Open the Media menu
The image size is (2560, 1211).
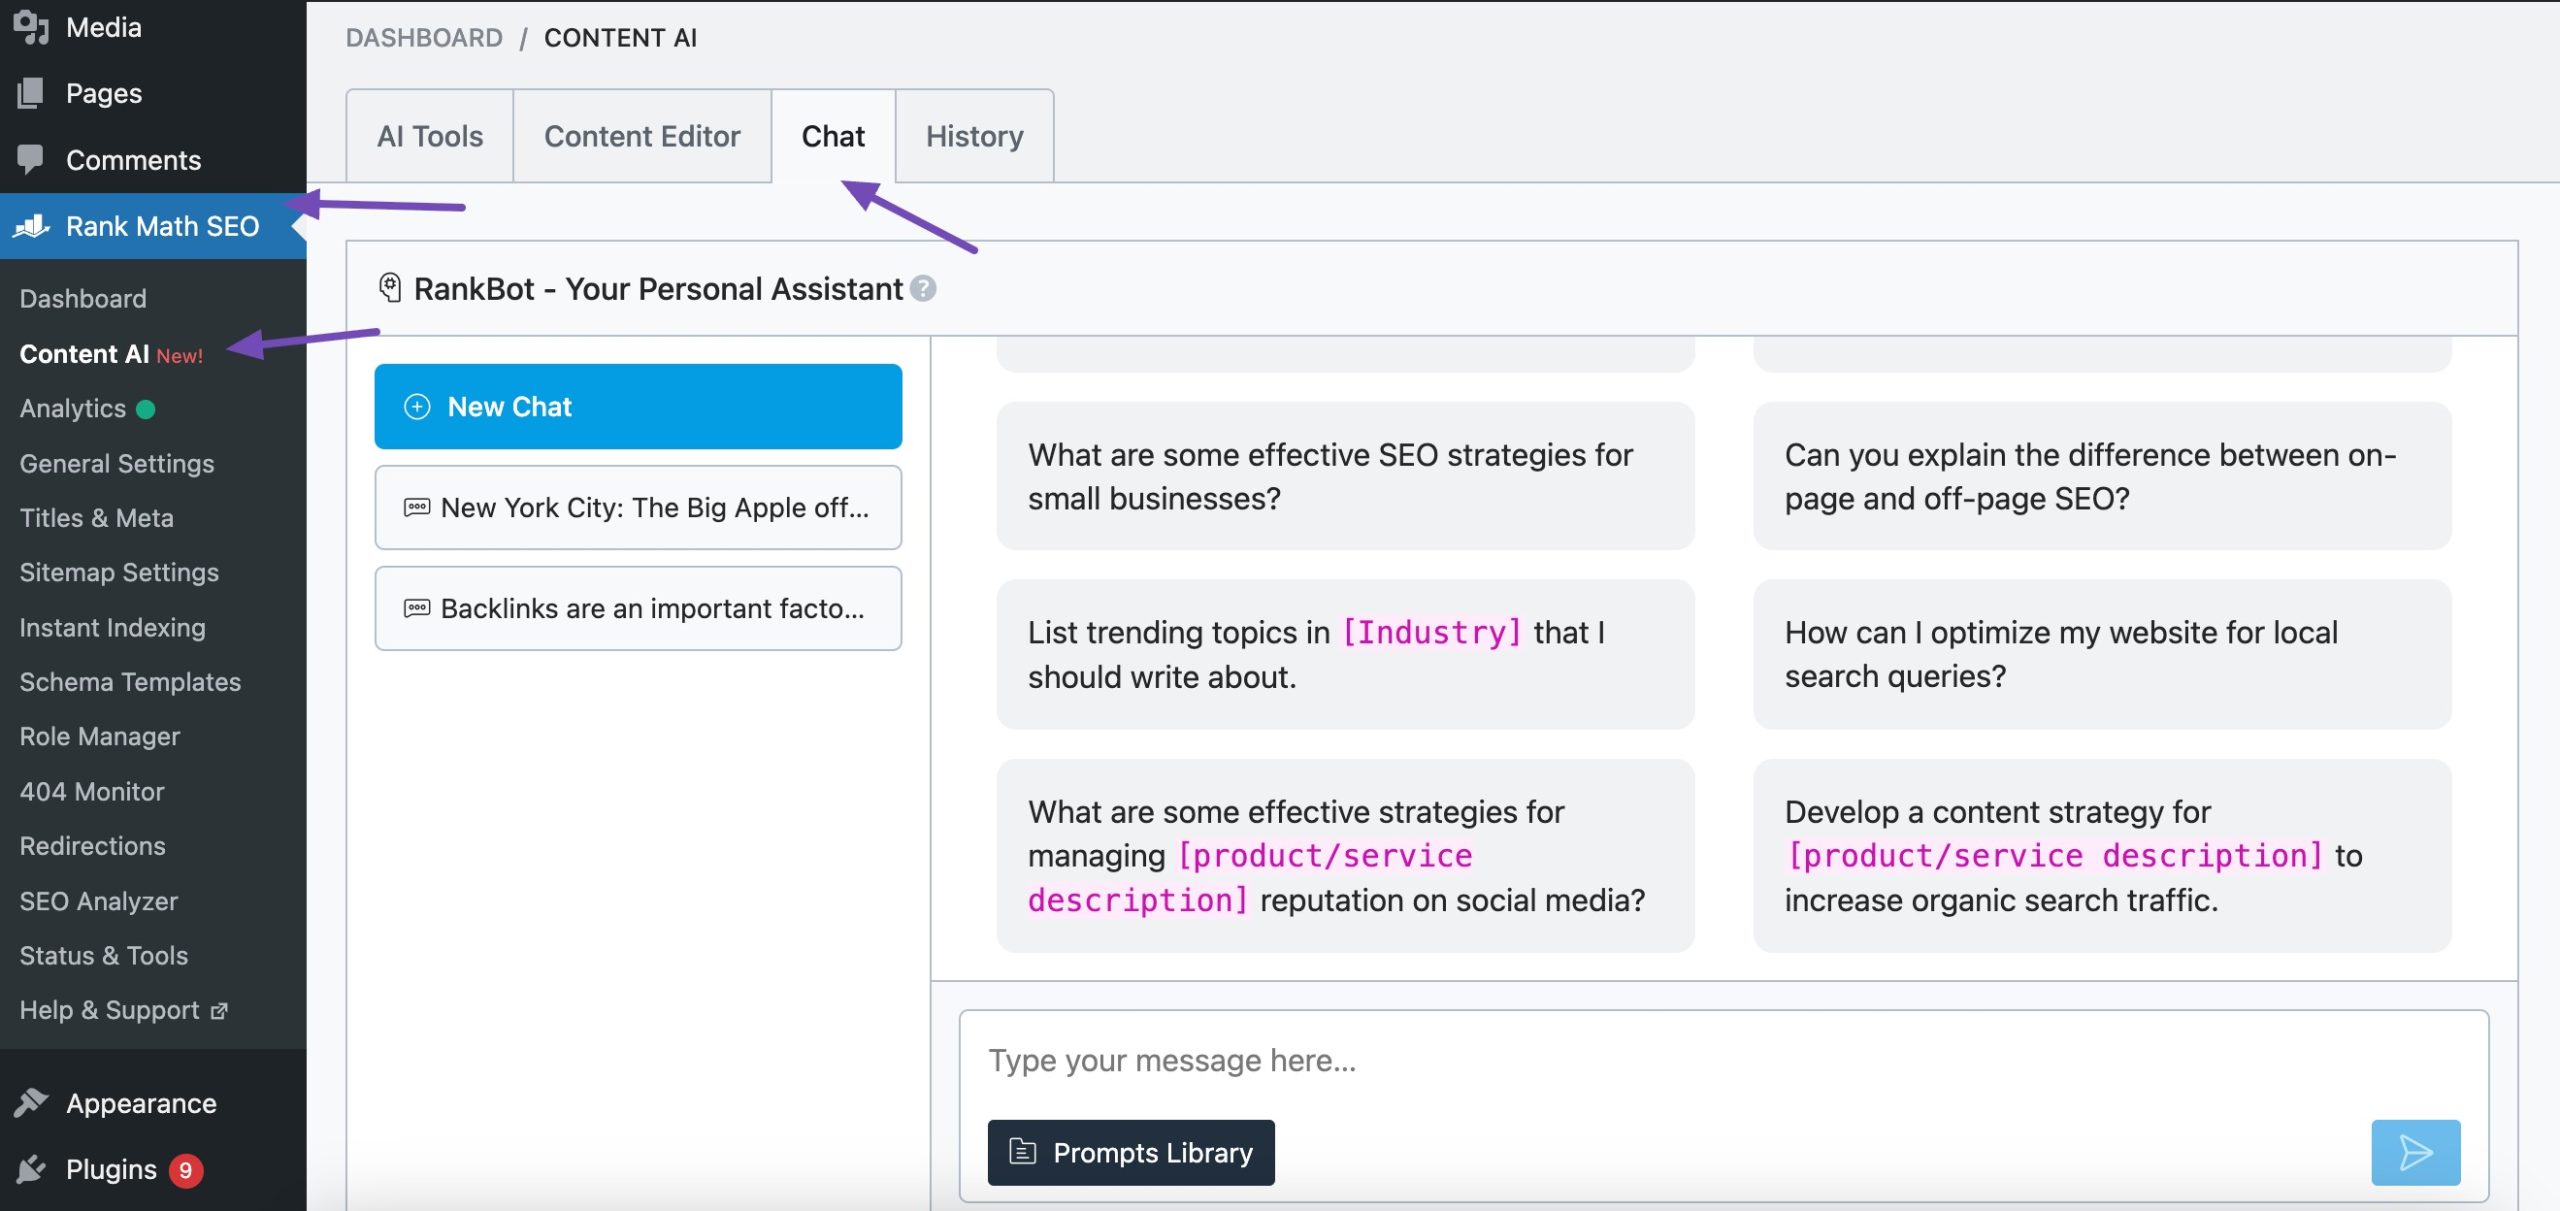(x=104, y=27)
